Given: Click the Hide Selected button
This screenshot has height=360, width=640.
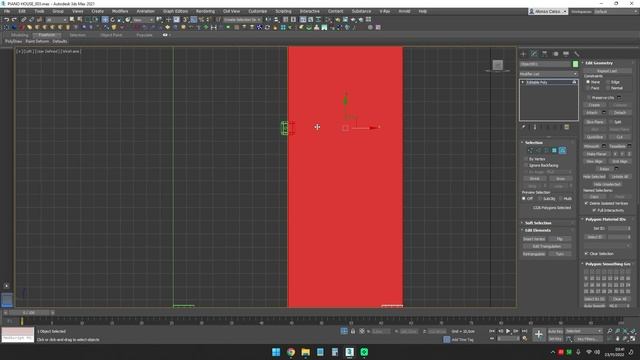Looking at the screenshot, I should 594,177.
